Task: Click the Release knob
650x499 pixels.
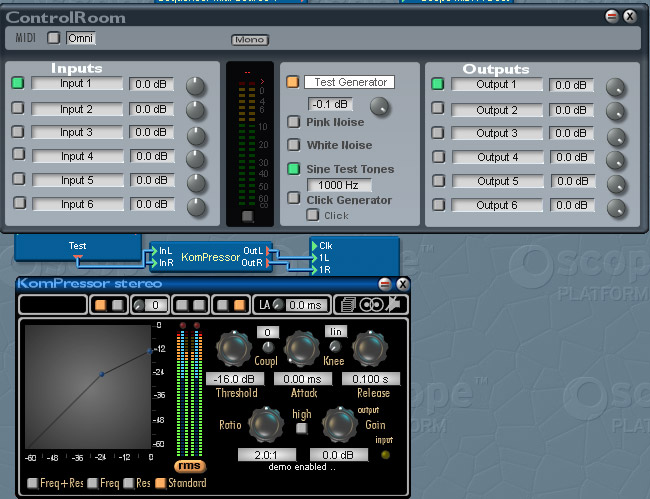Action: click(x=369, y=348)
